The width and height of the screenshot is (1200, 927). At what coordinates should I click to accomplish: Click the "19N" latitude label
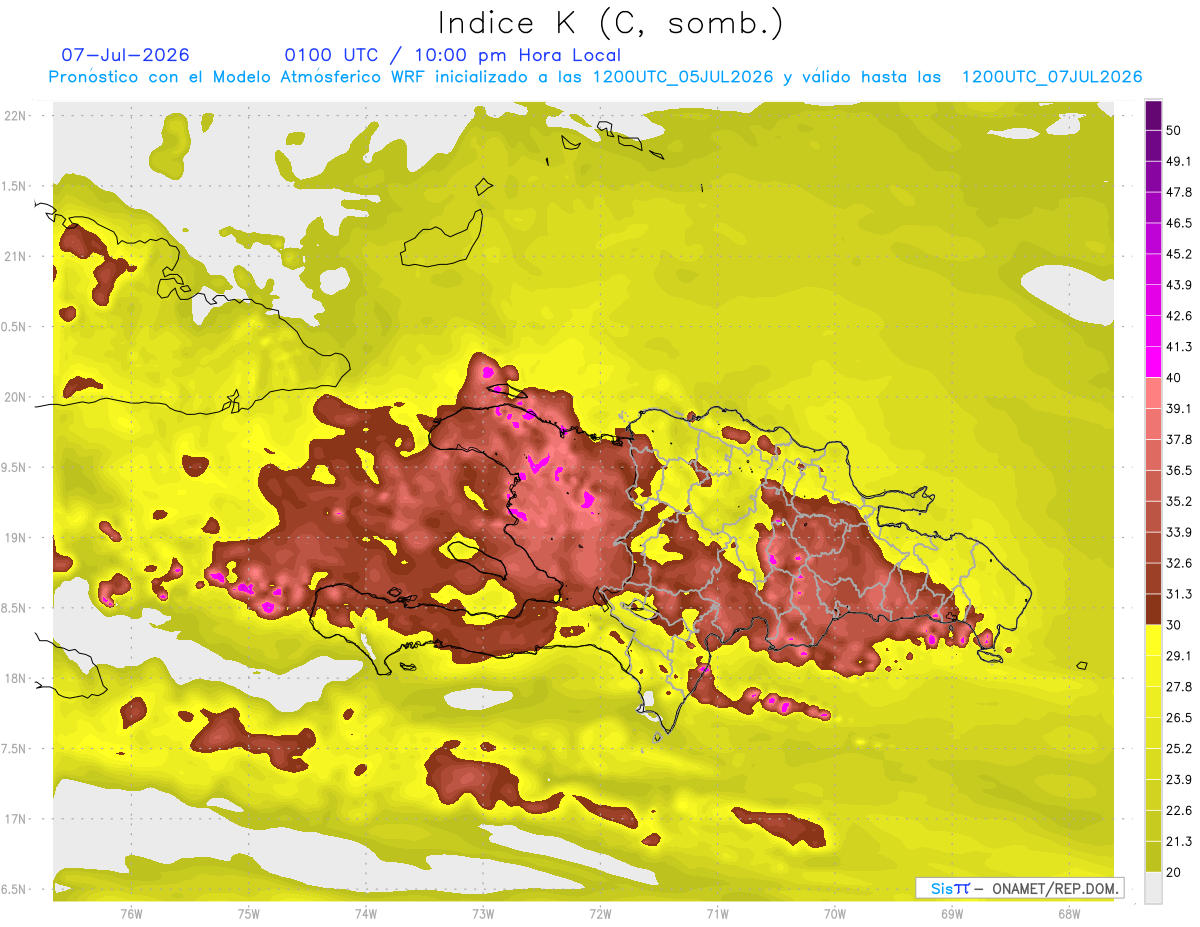point(14,538)
